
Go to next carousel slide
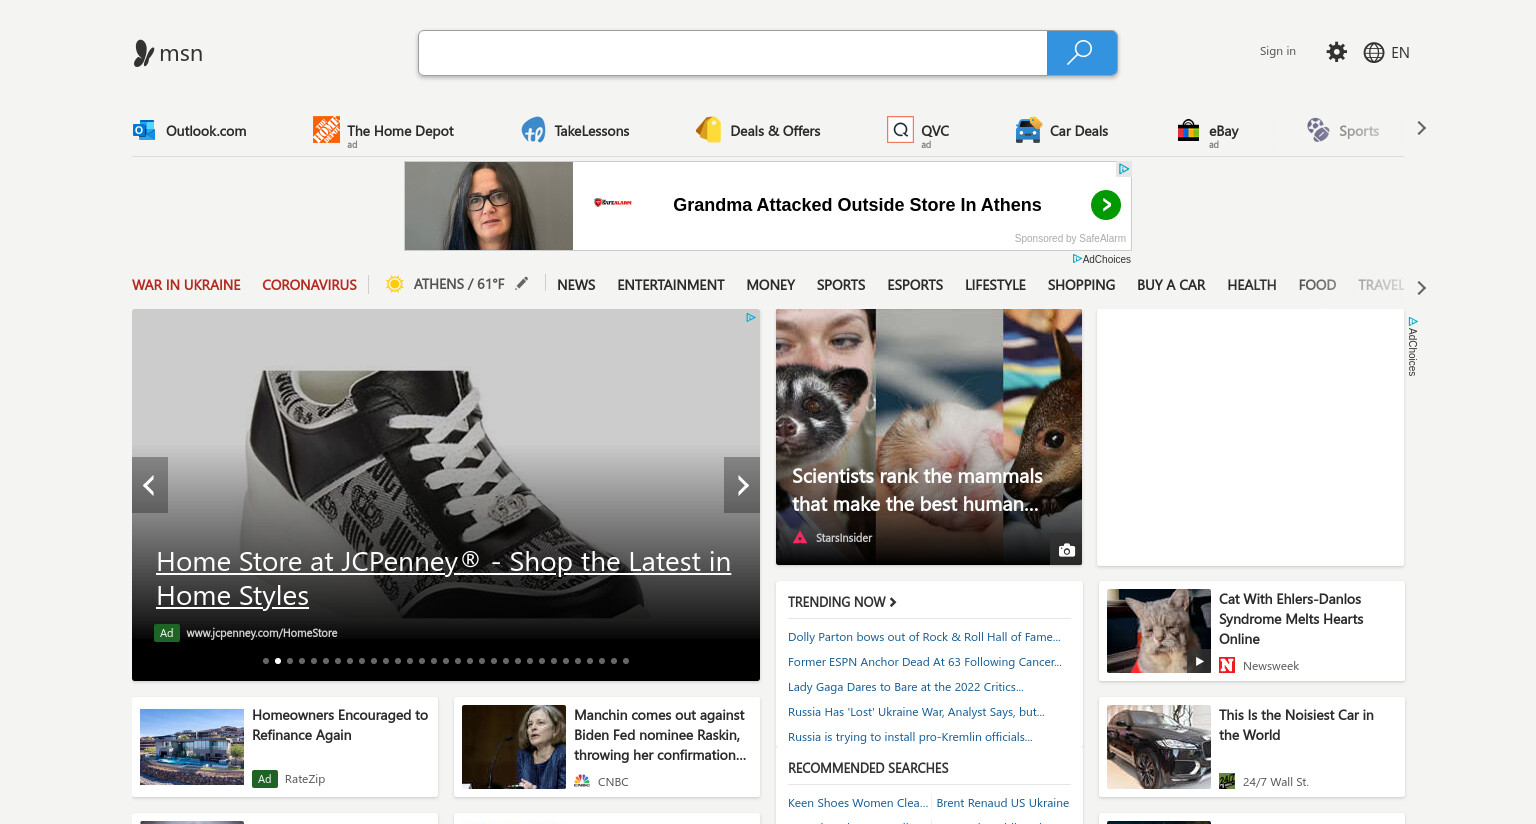click(742, 485)
